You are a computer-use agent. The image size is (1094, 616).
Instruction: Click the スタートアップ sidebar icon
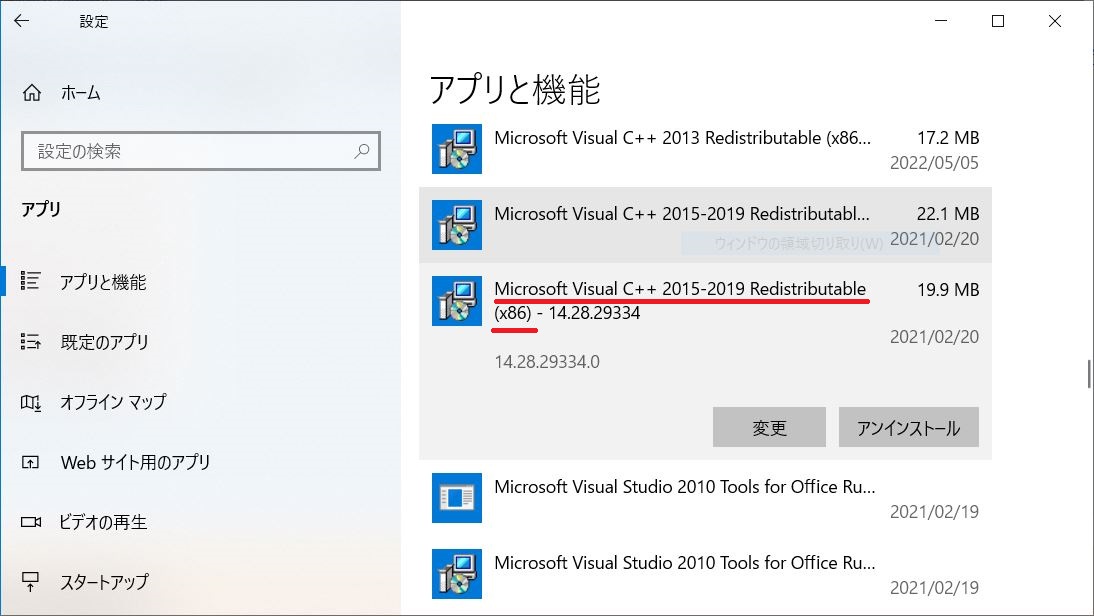coord(30,581)
